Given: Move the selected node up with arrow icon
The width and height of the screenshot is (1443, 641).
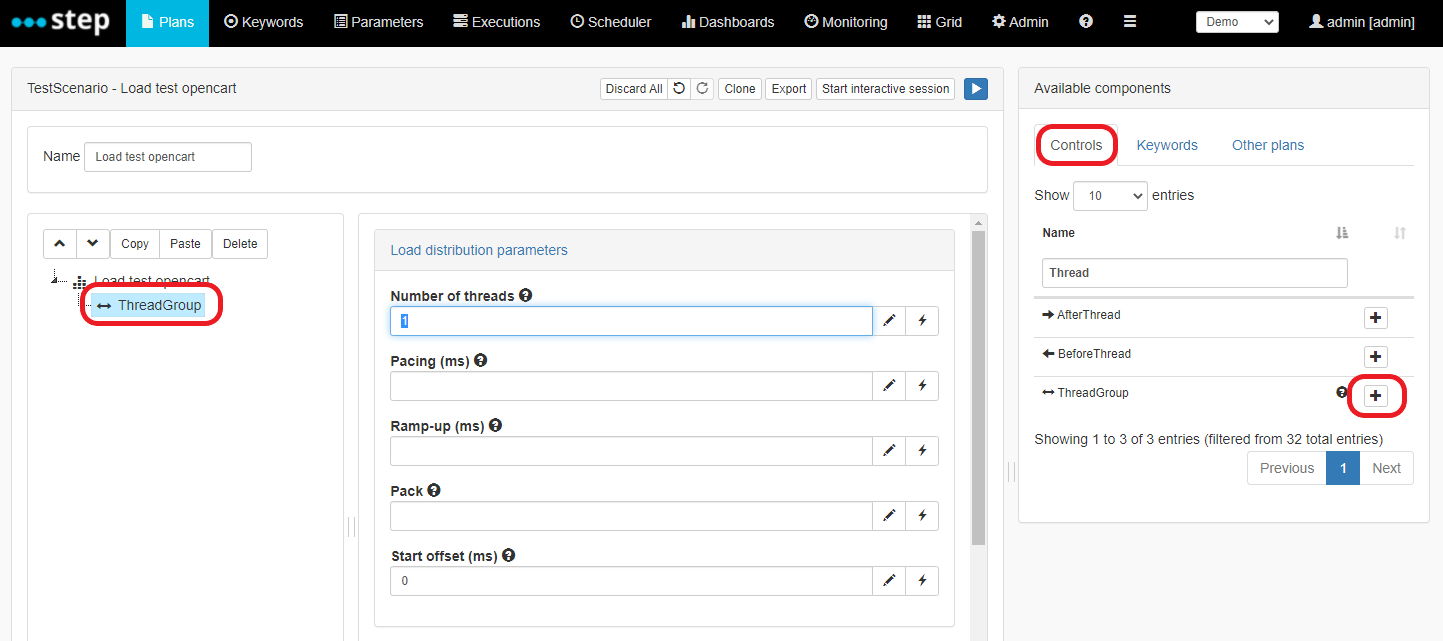Looking at the screenshot, I should (59, 243).
